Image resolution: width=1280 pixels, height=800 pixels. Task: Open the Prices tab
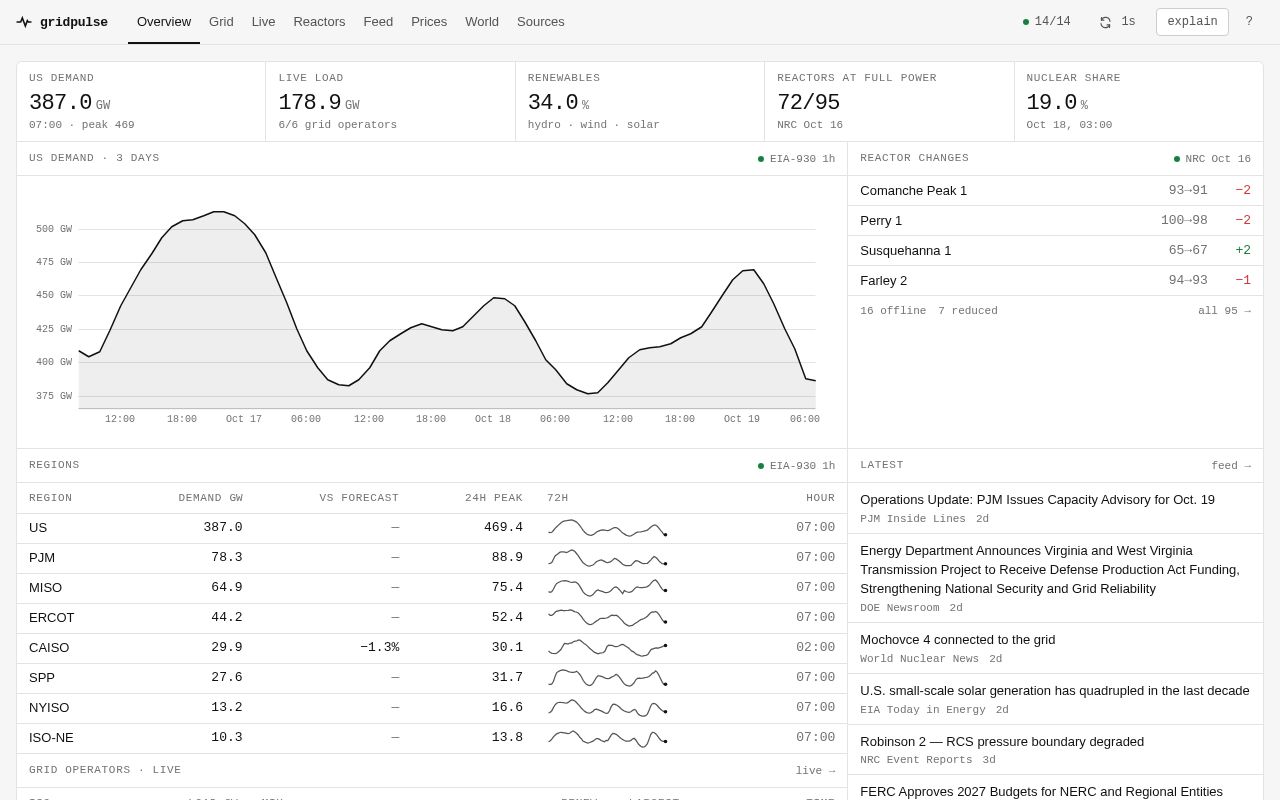(429, 22)
